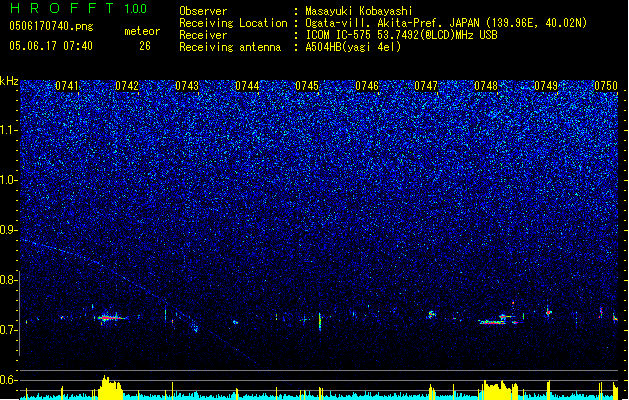Click the 0744 time marker
629x400 pixels.
point(247,86)
